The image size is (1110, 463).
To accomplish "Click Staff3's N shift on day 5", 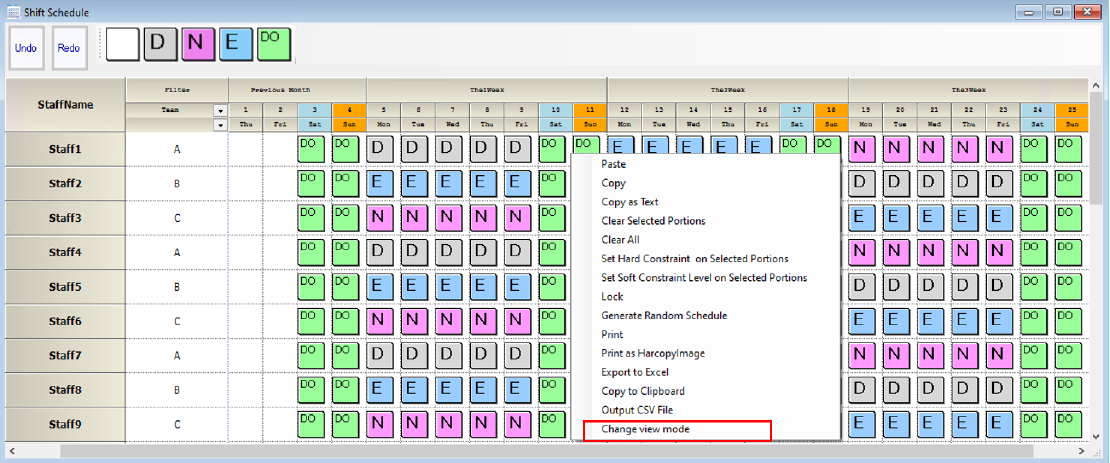I will click(382, 218).
